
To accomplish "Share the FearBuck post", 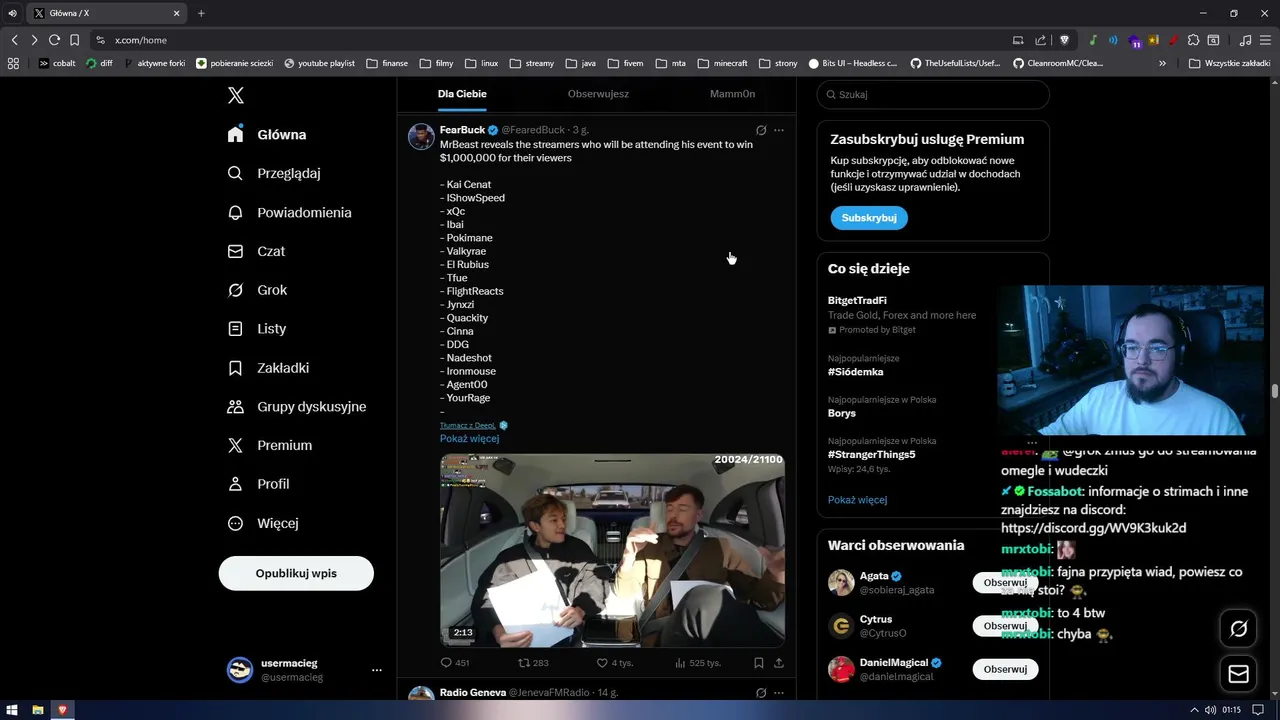I will pyautogui.click(x=779, y=663).
